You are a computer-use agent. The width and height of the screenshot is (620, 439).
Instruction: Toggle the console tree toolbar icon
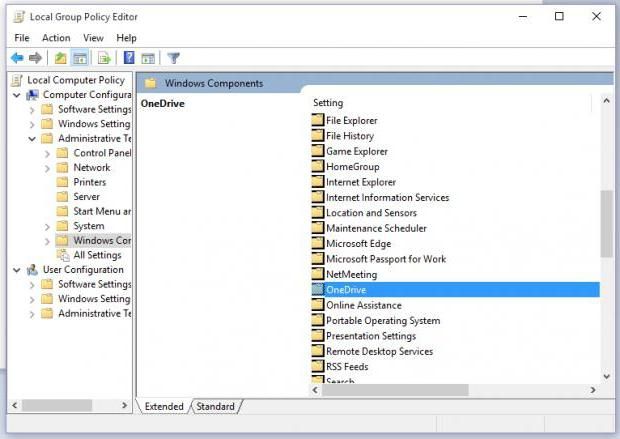tap(80, 58)
